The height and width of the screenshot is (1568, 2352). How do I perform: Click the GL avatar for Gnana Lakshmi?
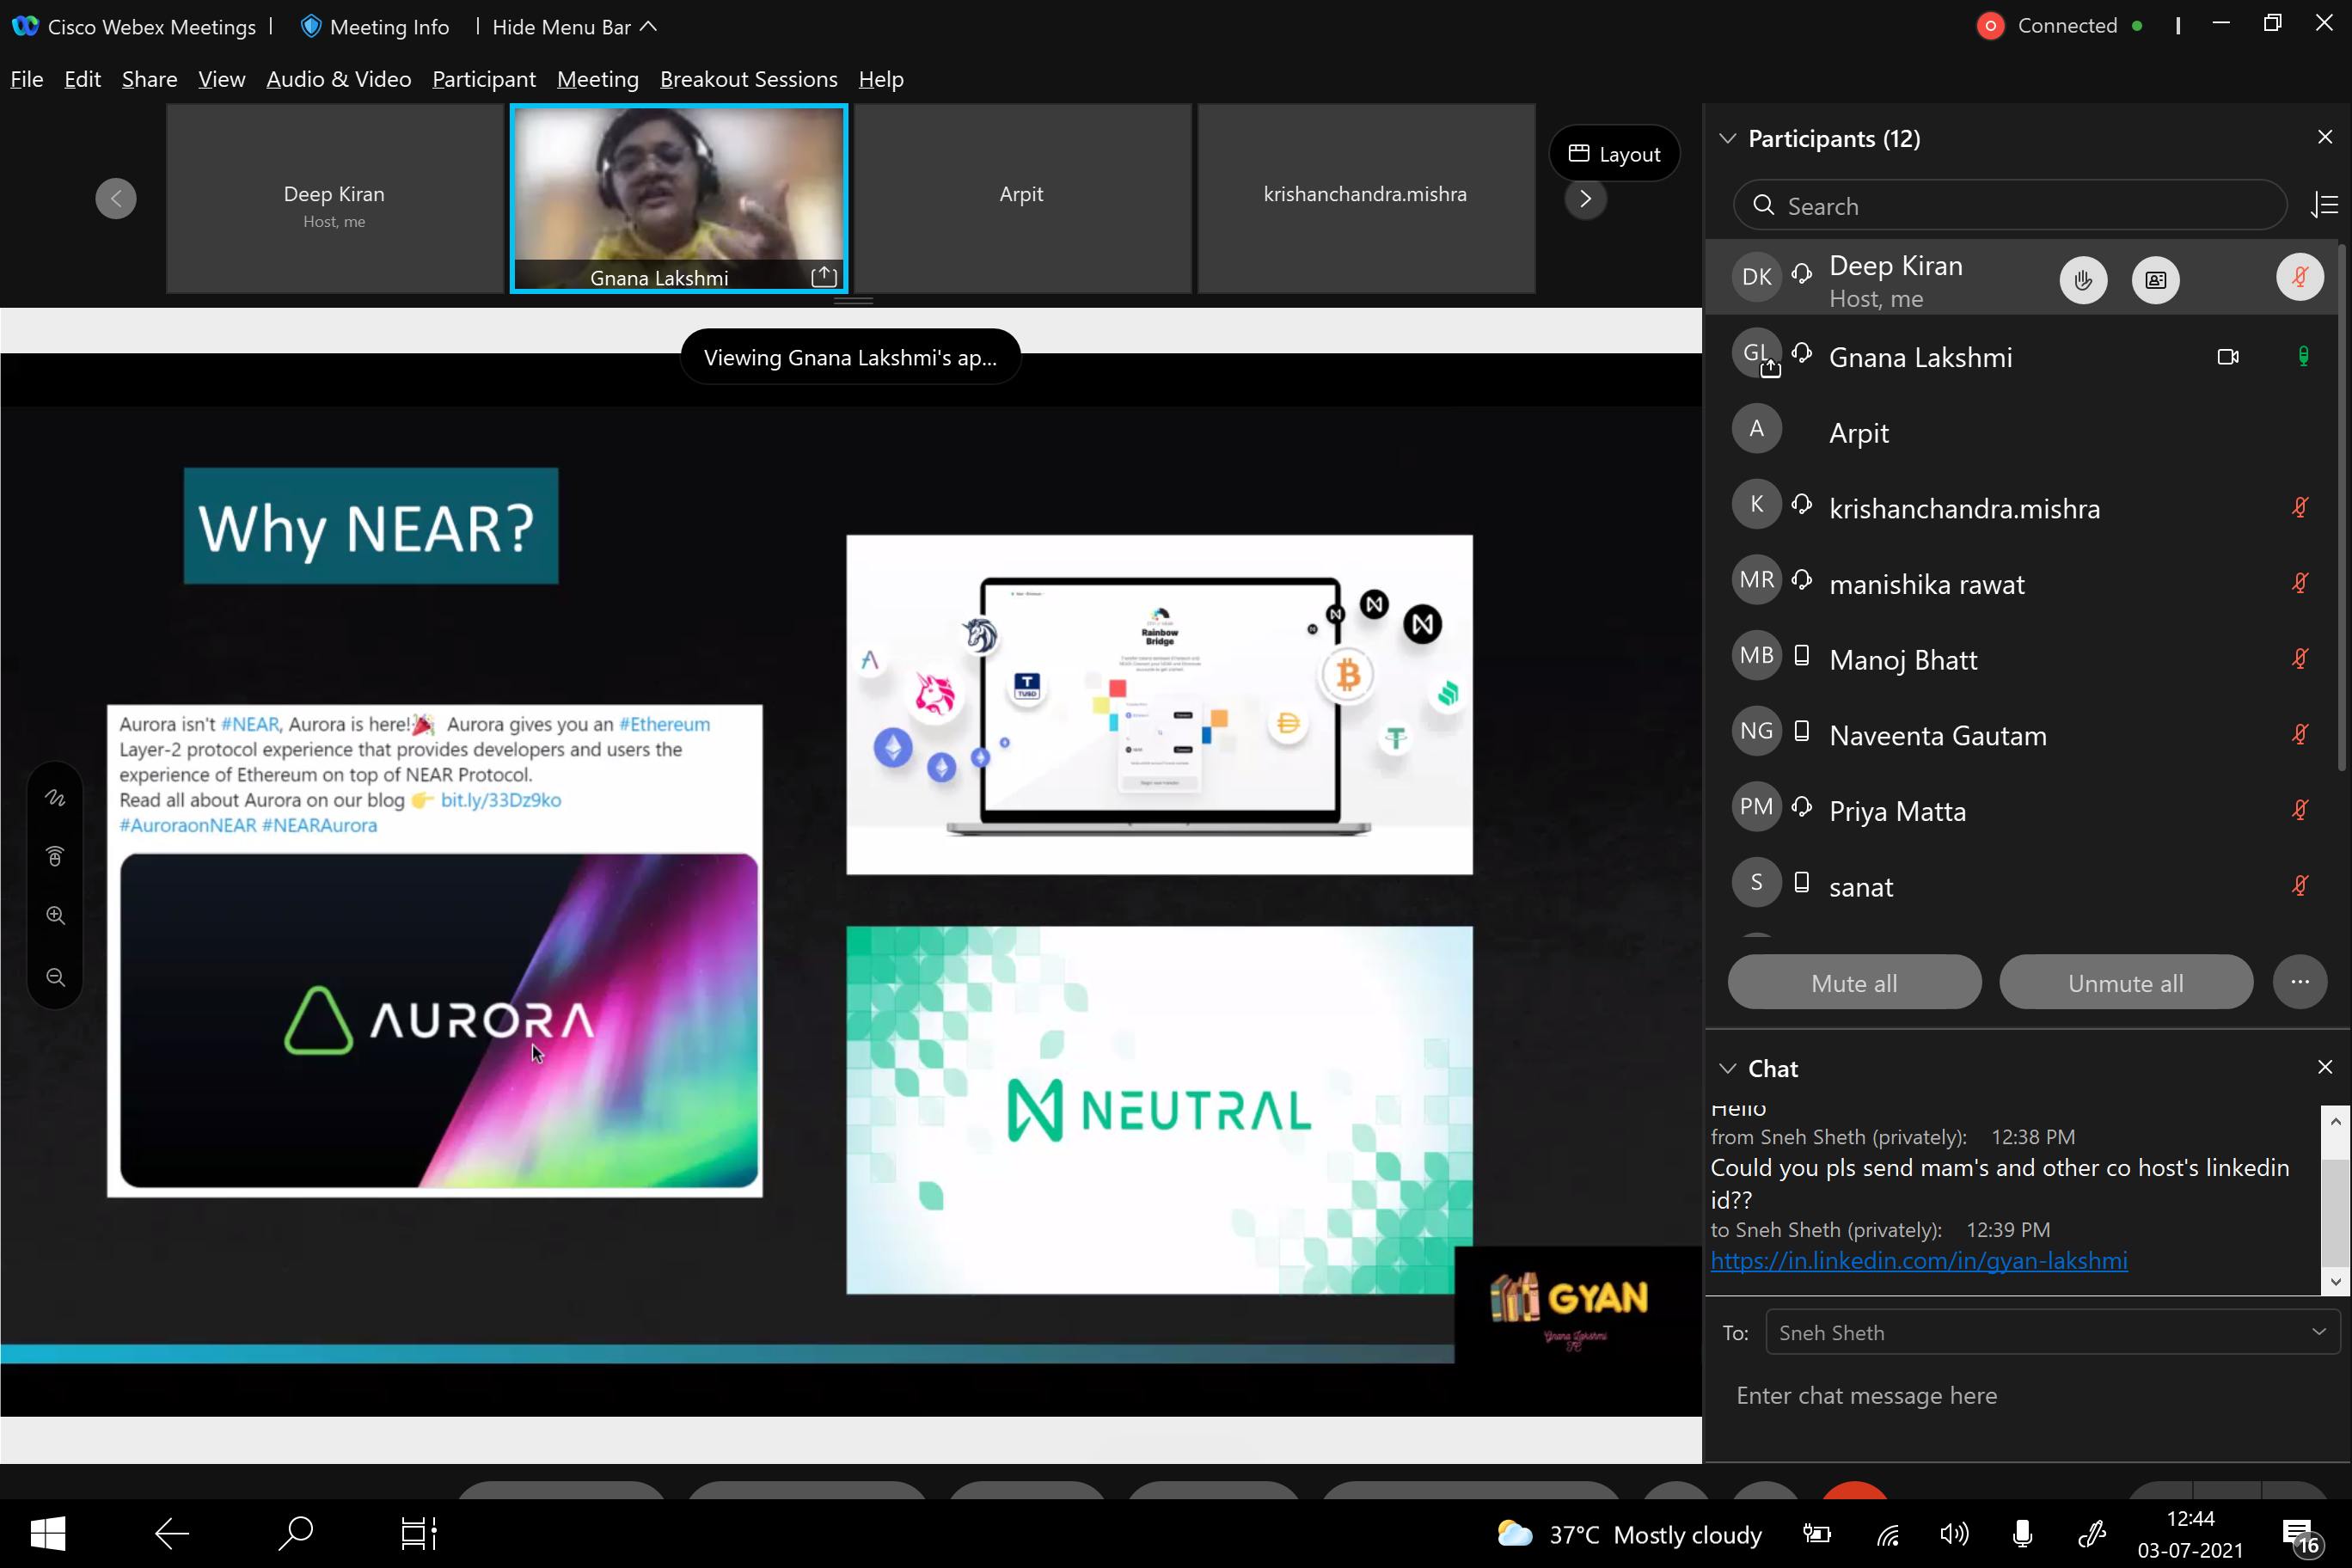[1756, 353]
